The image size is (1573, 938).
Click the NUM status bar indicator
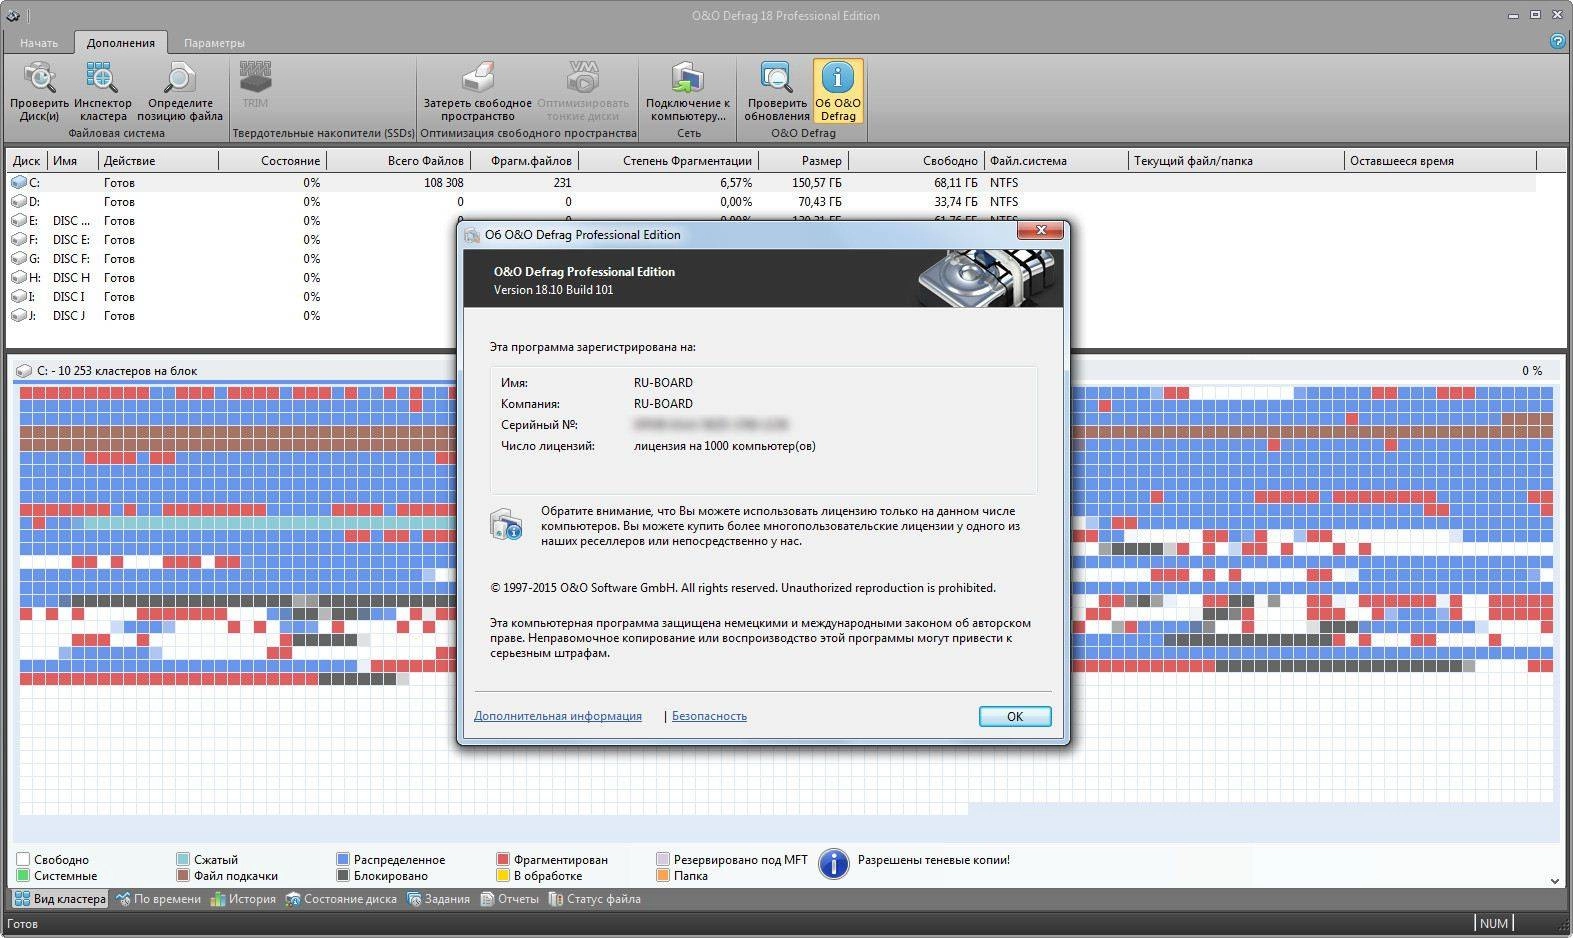pos(1493,923)
